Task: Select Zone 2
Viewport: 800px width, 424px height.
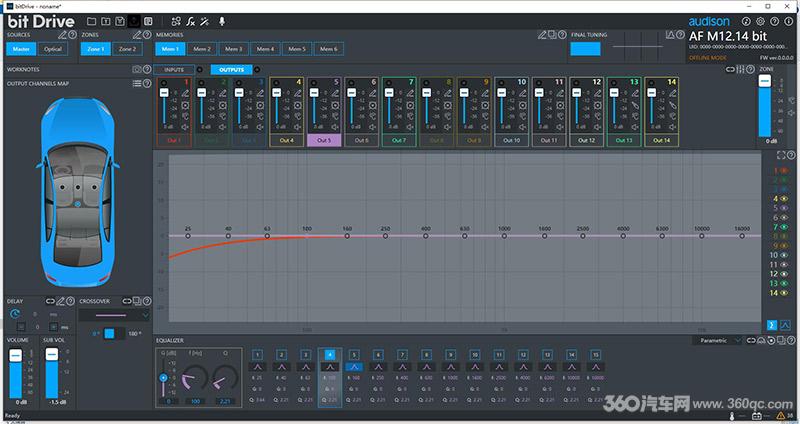Action: (x=127, y=49)
